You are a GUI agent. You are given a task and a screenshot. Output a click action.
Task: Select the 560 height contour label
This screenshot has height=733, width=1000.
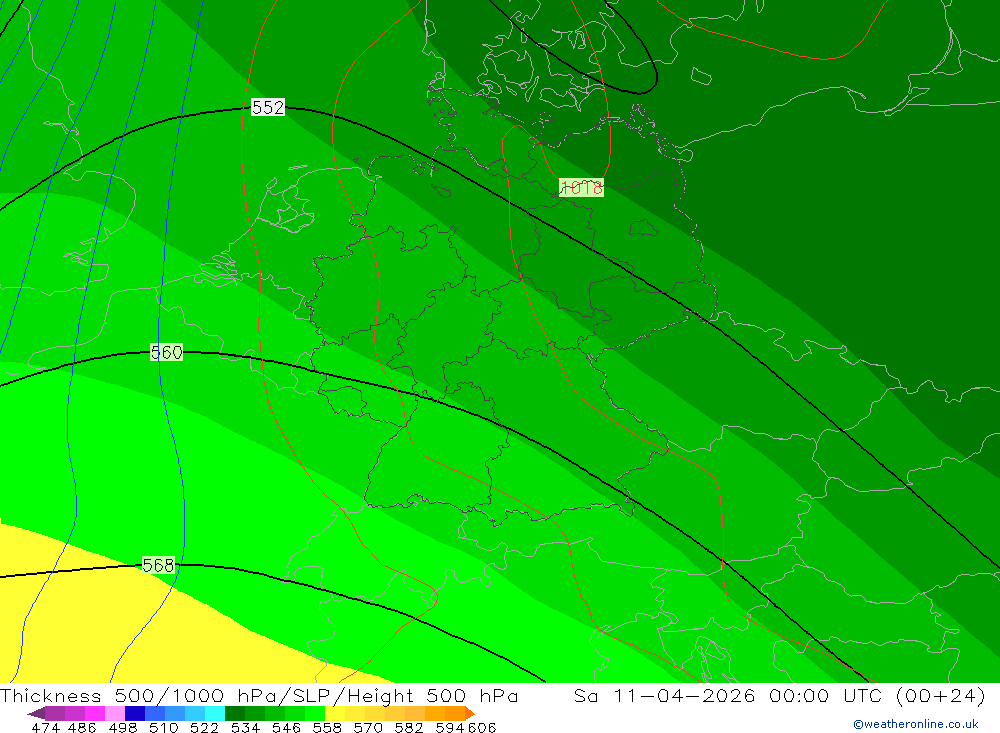pos(166,352)
